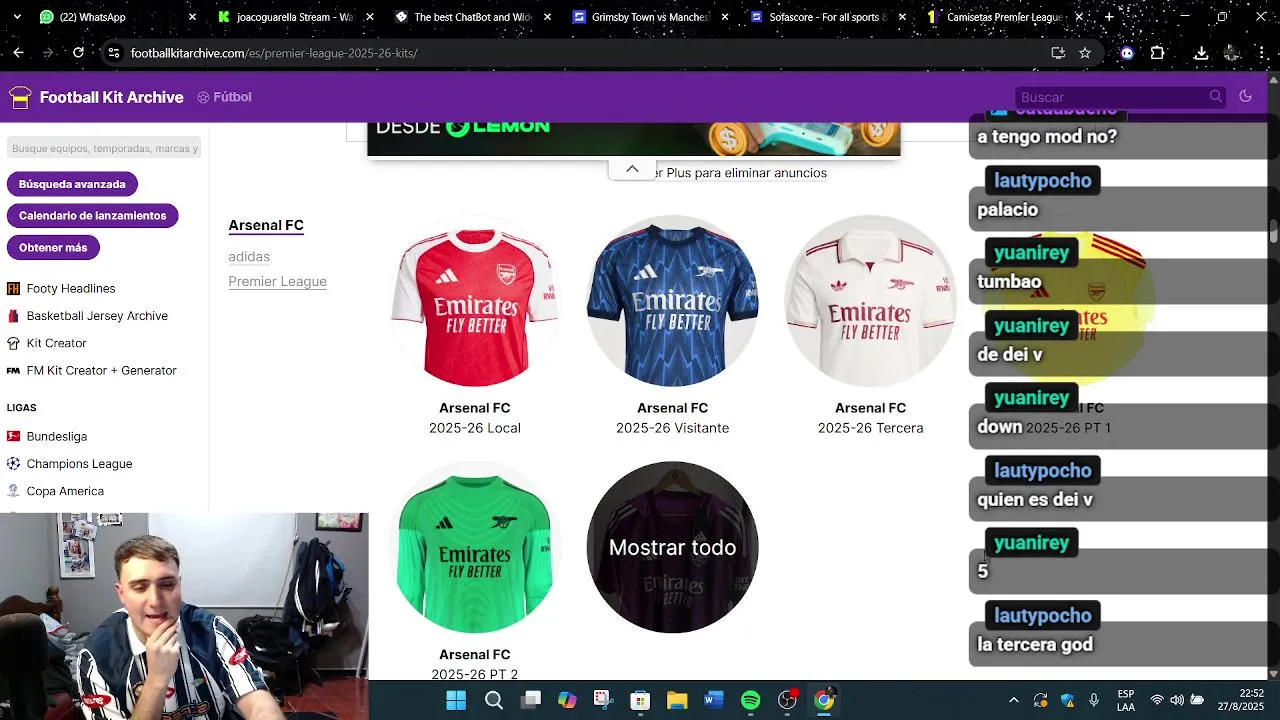This screenshot has width=1280, height=720.
Task: Select the Camisetas Premier League tab
Action: tap(1004, 17)
